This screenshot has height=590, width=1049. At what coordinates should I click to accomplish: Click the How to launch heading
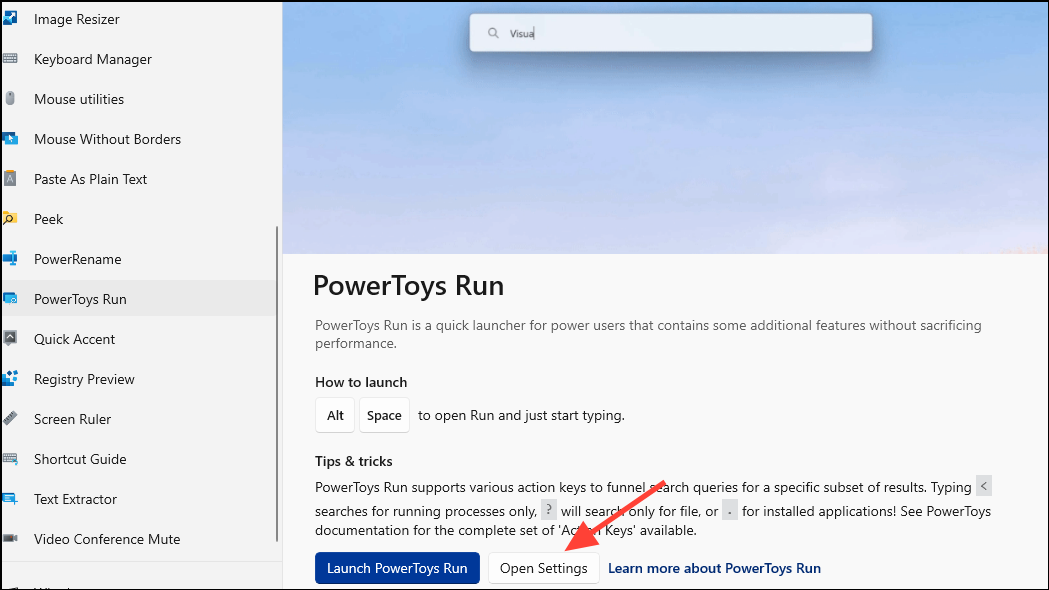[361, 382]
